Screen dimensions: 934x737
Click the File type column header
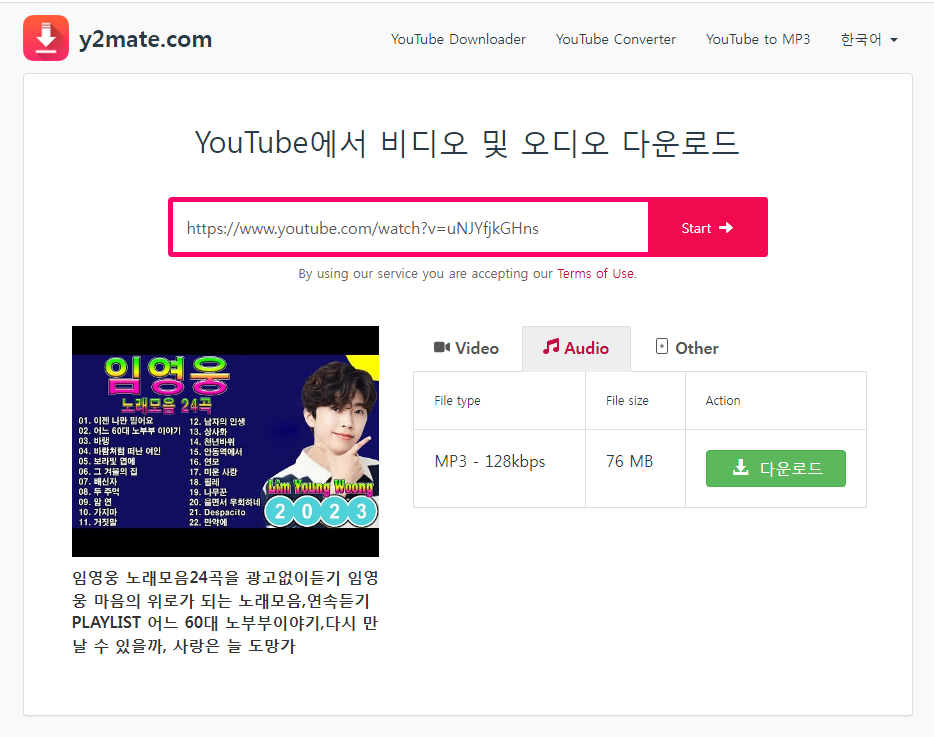[x=499, y=400]
